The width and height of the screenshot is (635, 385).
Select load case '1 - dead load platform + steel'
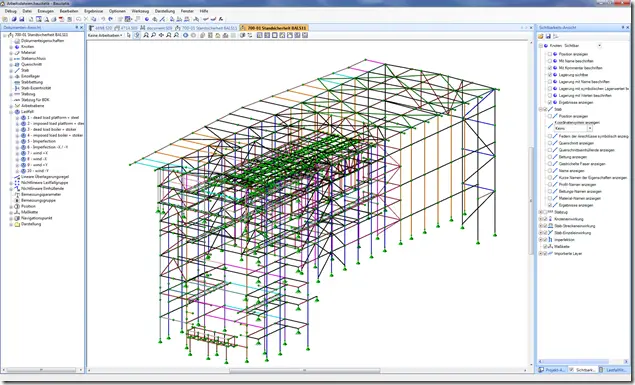coord(53,117)
